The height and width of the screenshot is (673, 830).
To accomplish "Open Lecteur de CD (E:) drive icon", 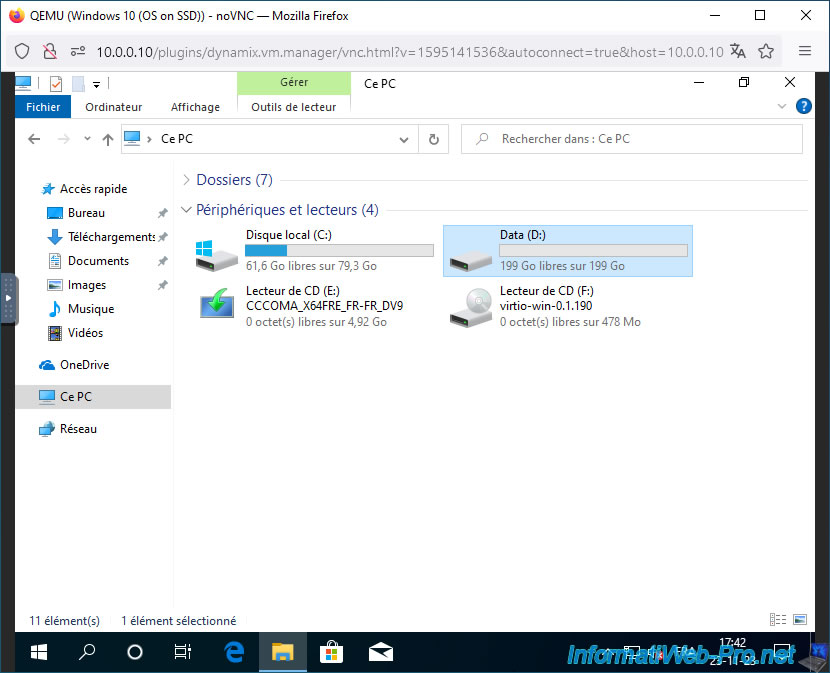I will [x=216, y=303].
